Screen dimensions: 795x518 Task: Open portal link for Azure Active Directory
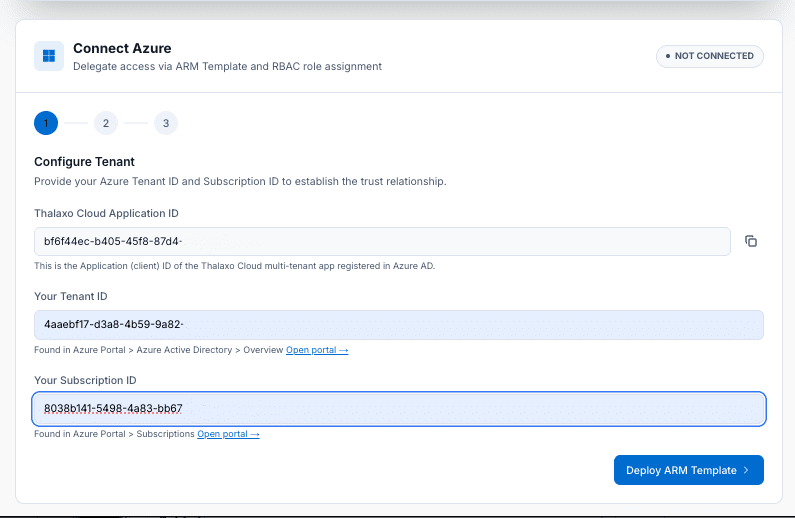317,350
